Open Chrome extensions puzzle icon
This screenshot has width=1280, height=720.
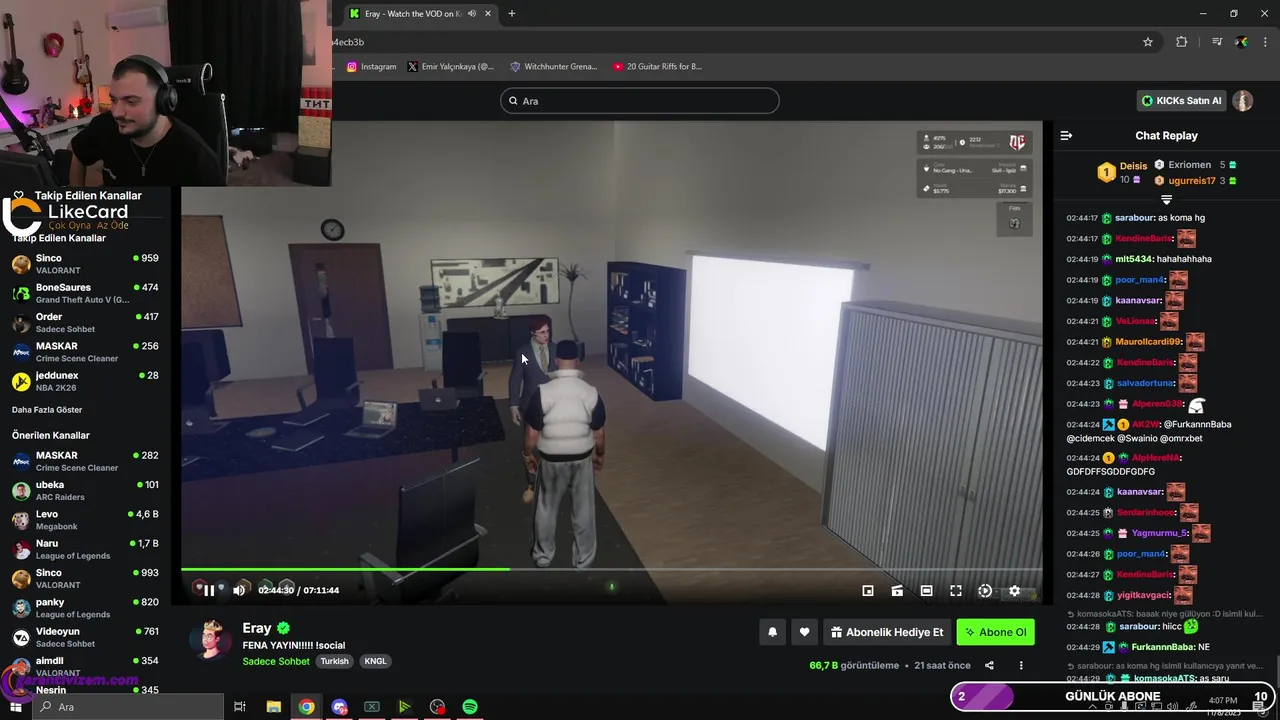1182,42
